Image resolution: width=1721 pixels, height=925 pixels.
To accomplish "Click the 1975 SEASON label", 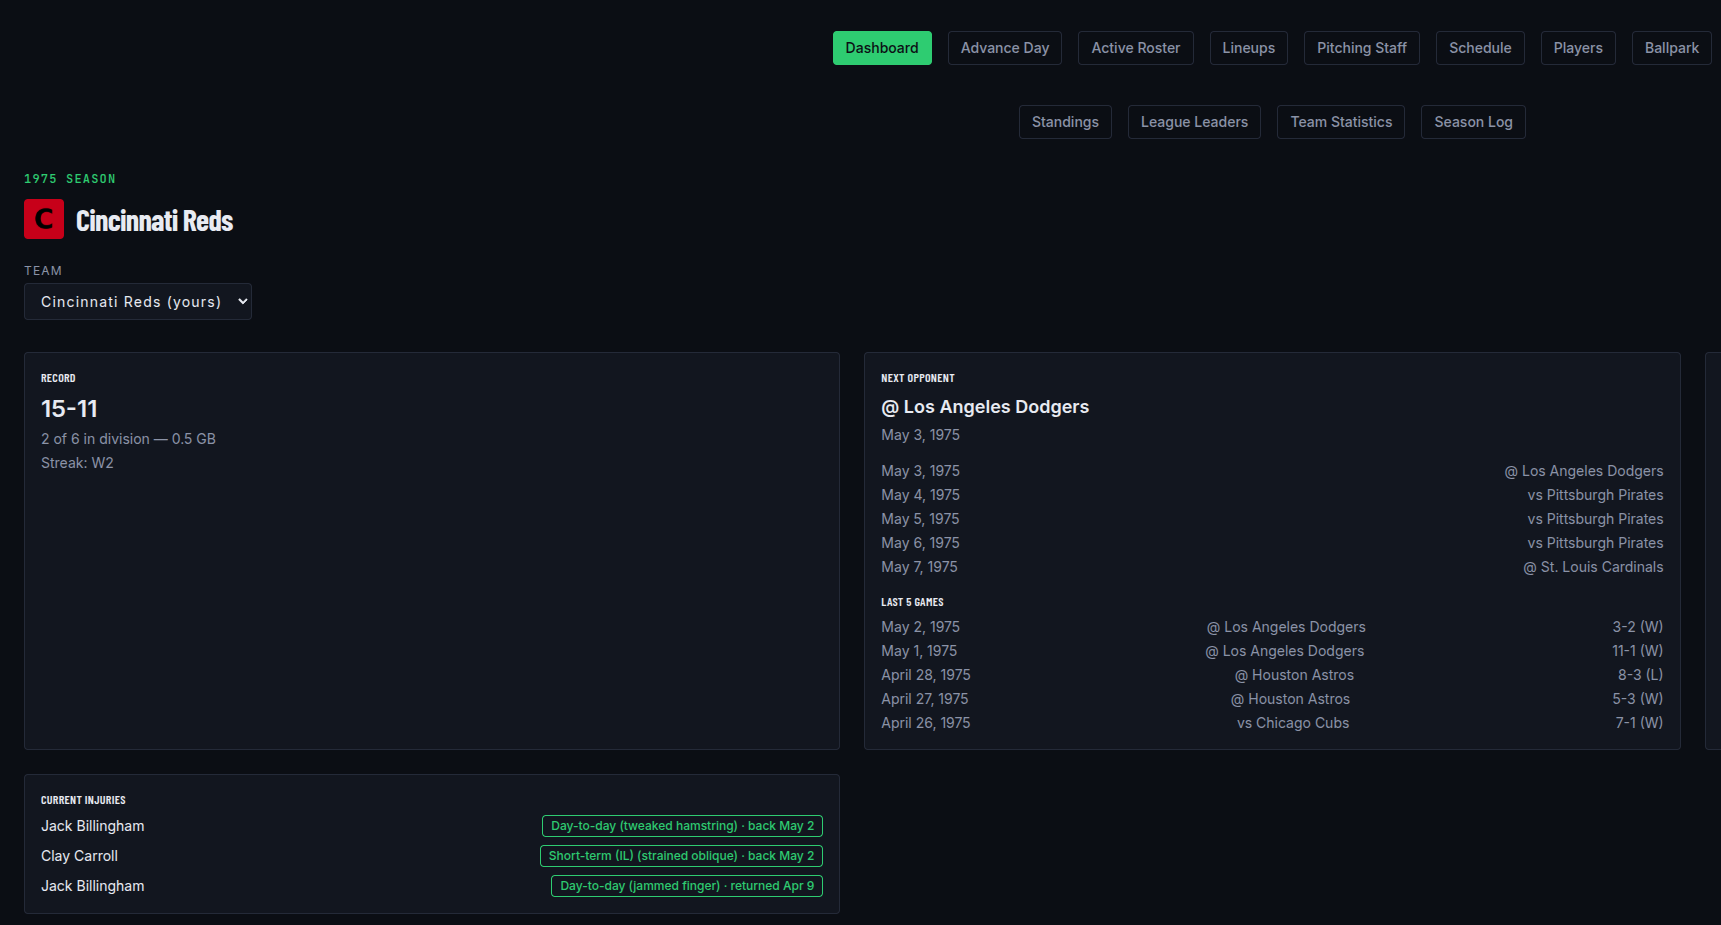I will [70, 179].
